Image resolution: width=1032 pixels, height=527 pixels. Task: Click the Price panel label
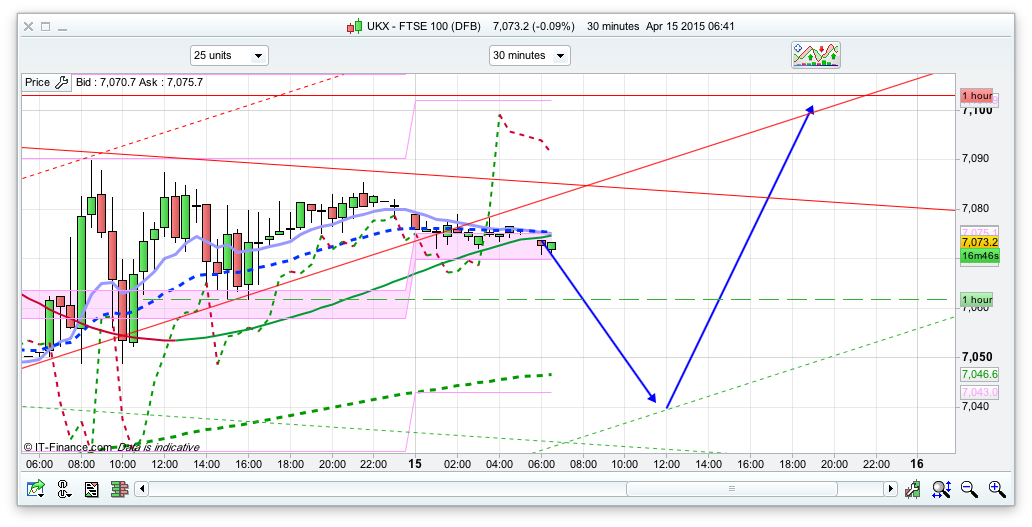pos(37,83)
